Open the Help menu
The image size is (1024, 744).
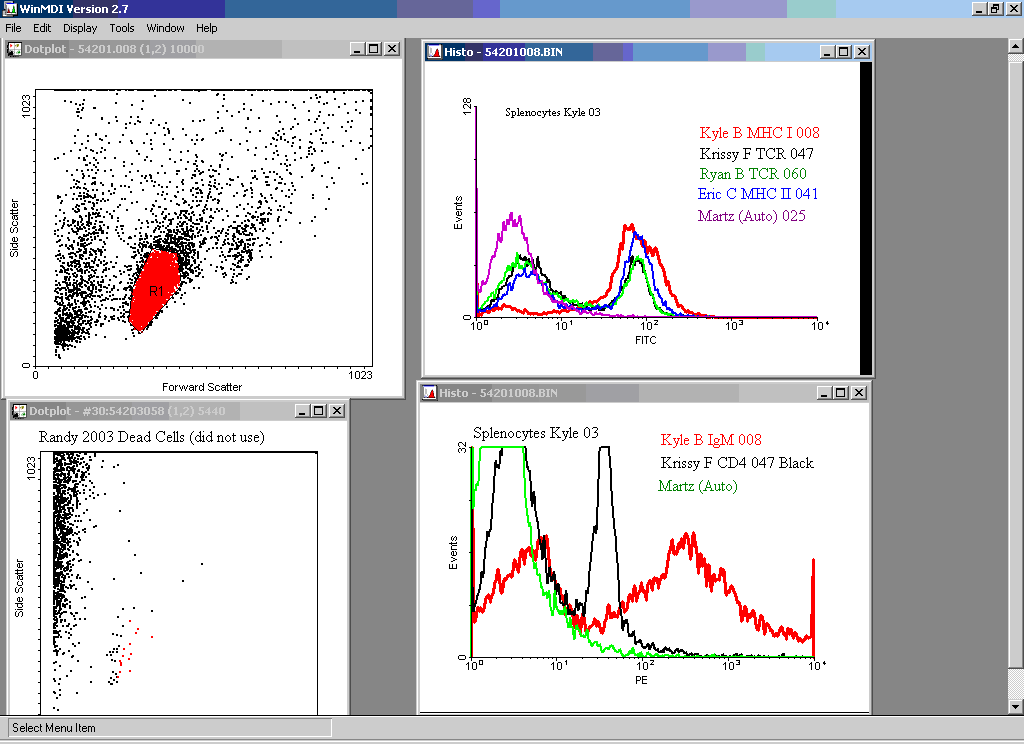click(x=207, y=28)
